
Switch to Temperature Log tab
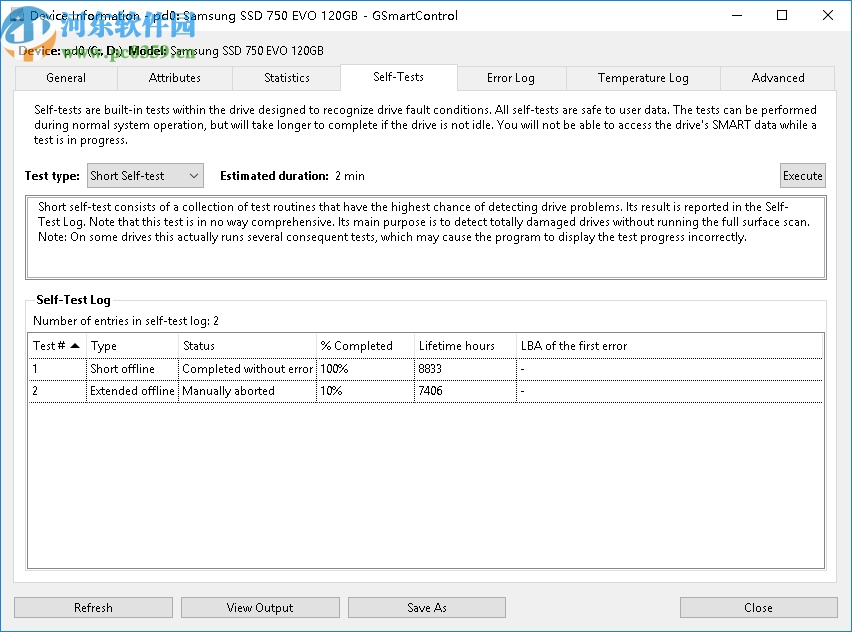pyautogui.click(x=643, y=78)
